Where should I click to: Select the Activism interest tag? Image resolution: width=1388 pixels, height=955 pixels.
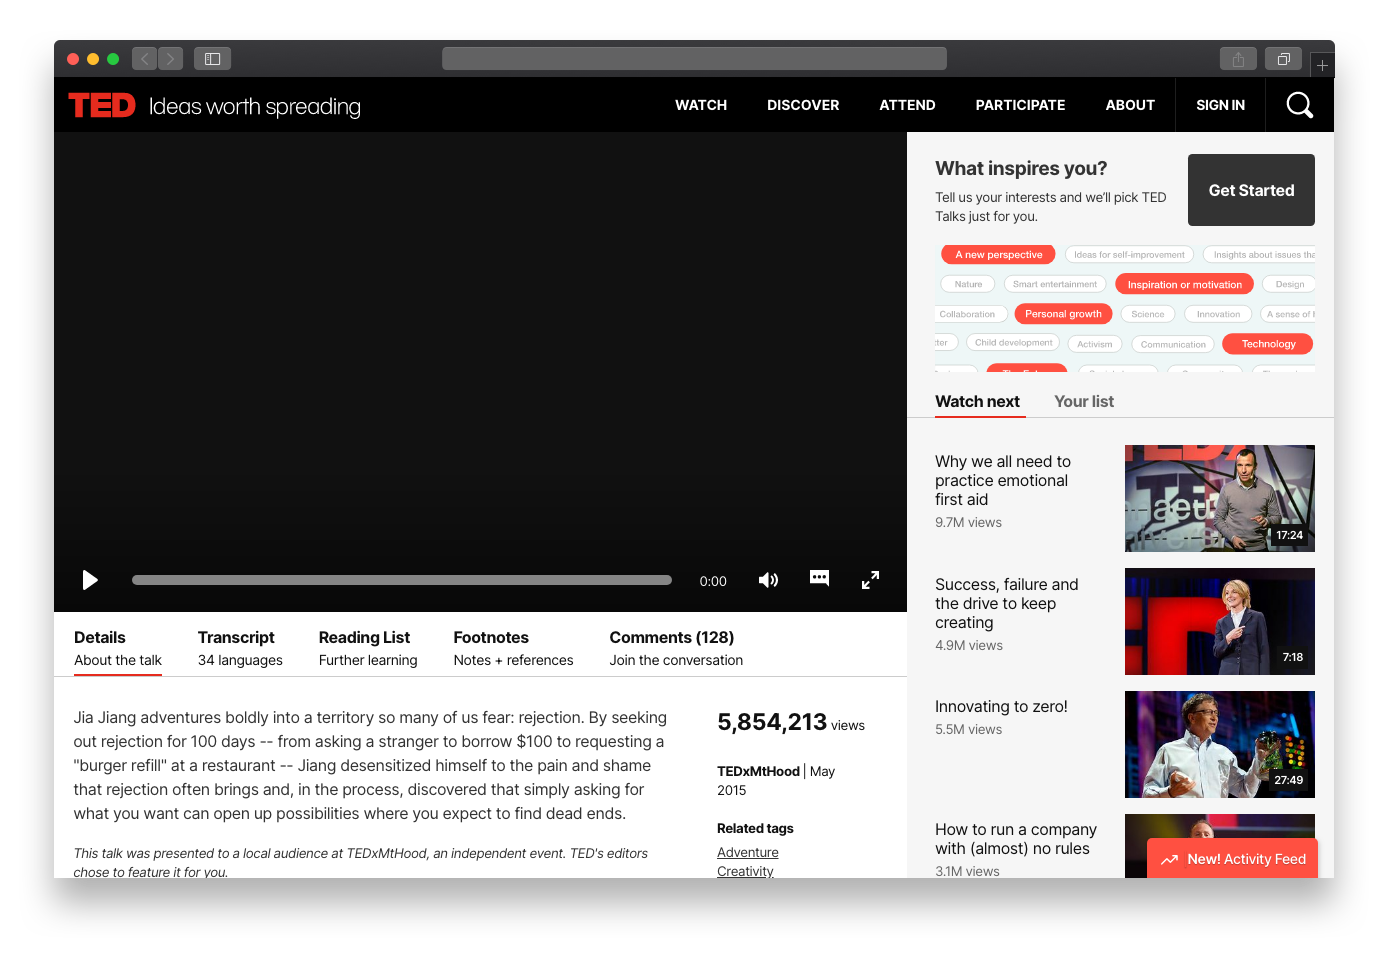coord(1094,344)
